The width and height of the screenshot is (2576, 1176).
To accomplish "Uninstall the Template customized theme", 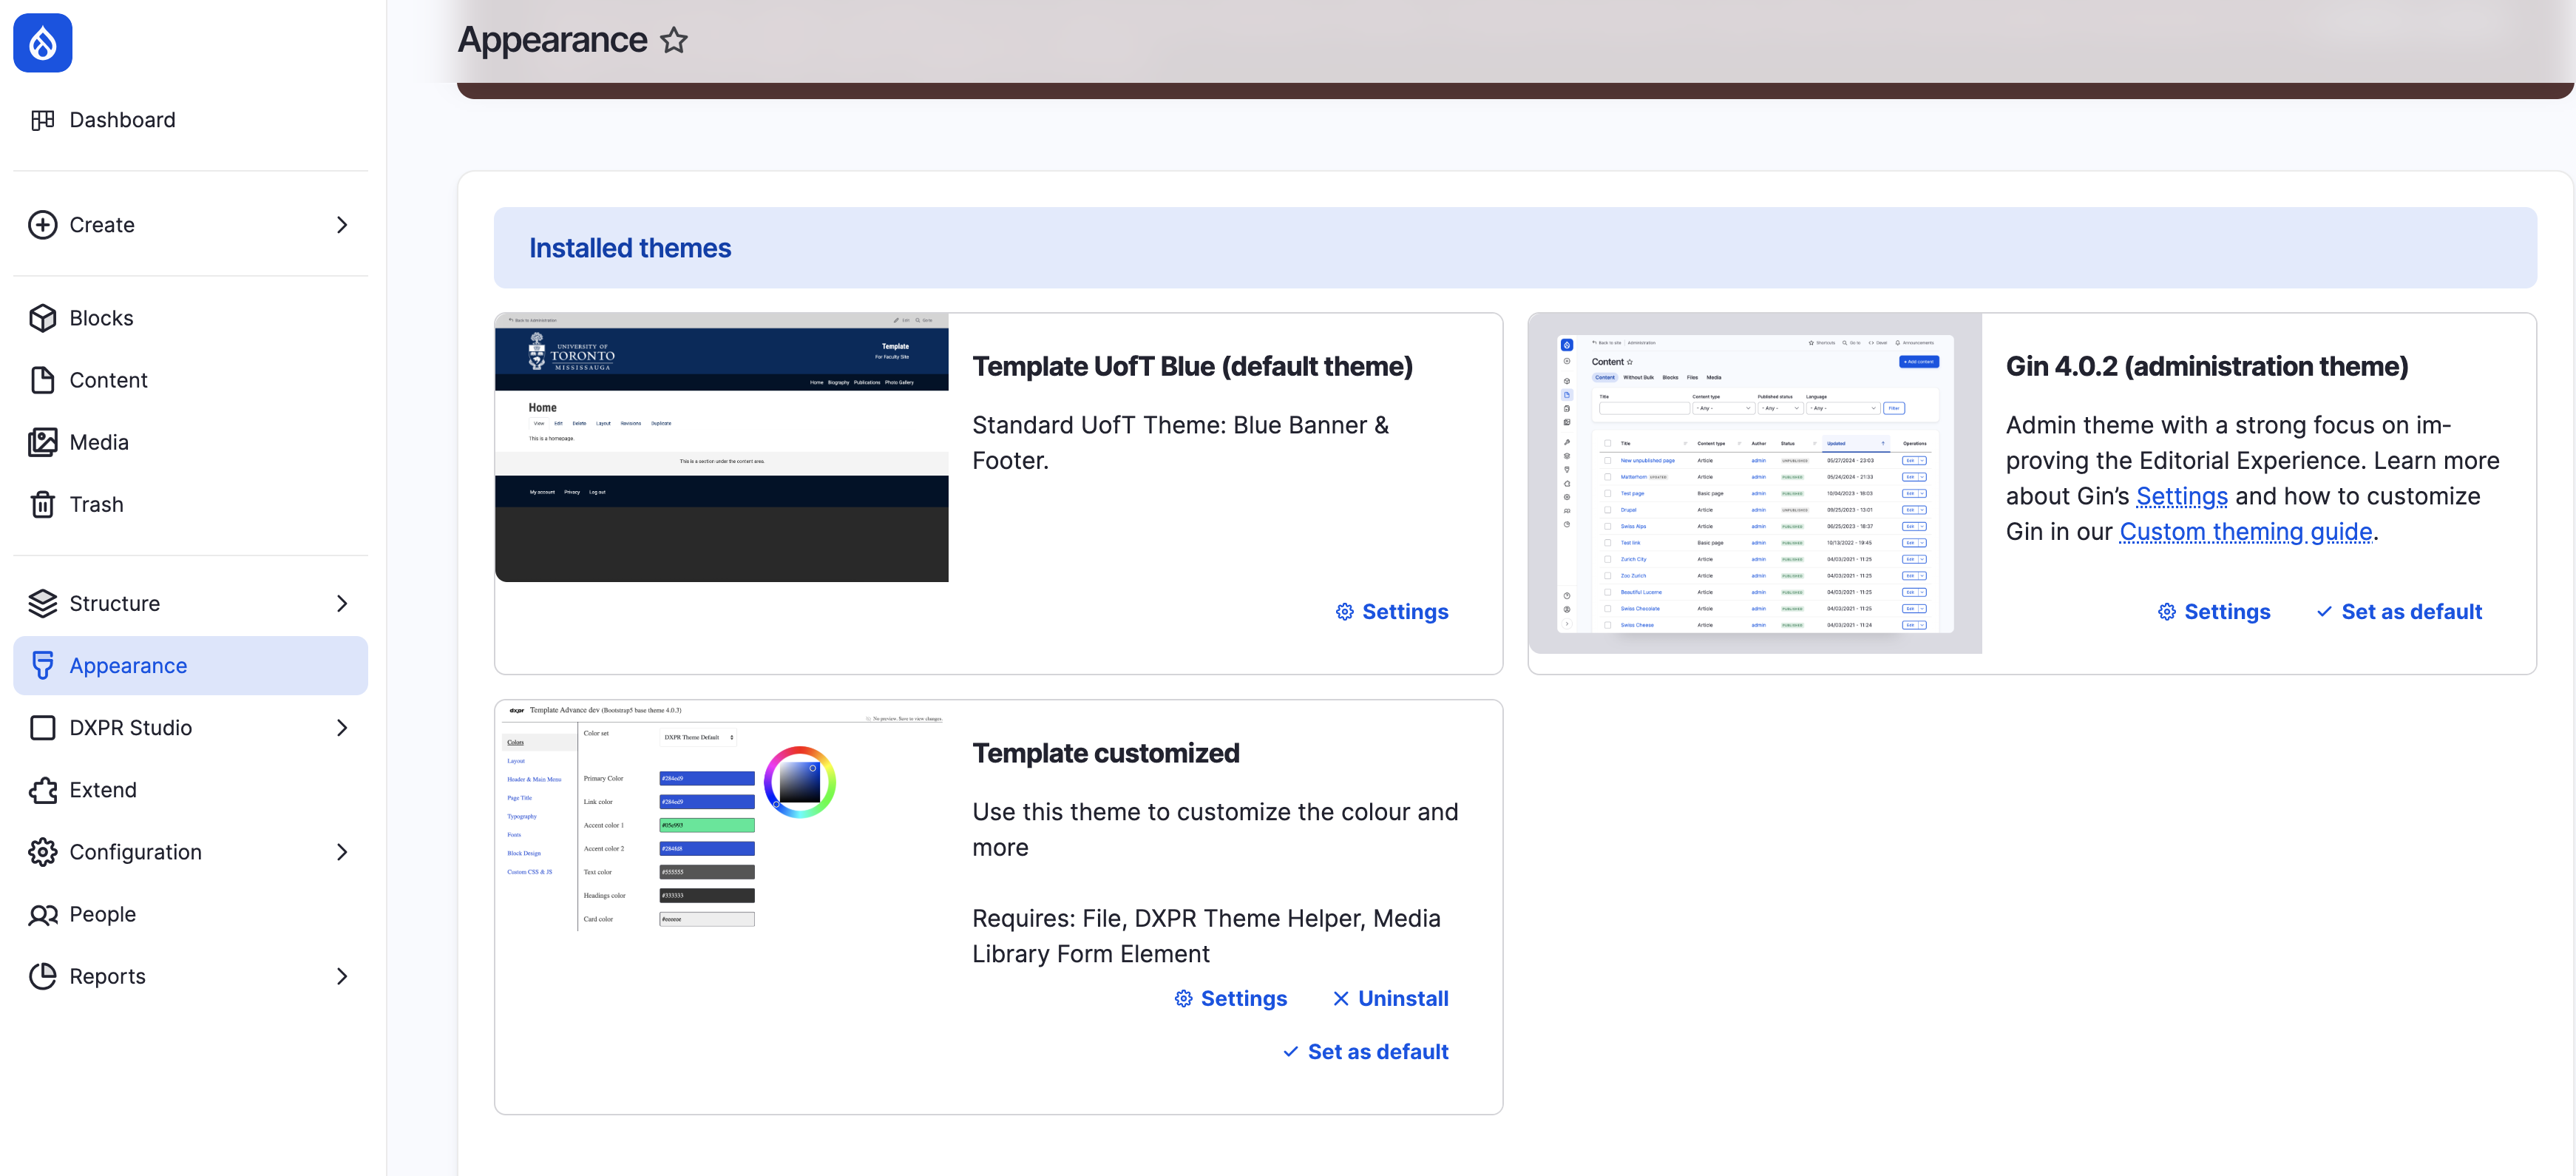I will coord(1390,998).
